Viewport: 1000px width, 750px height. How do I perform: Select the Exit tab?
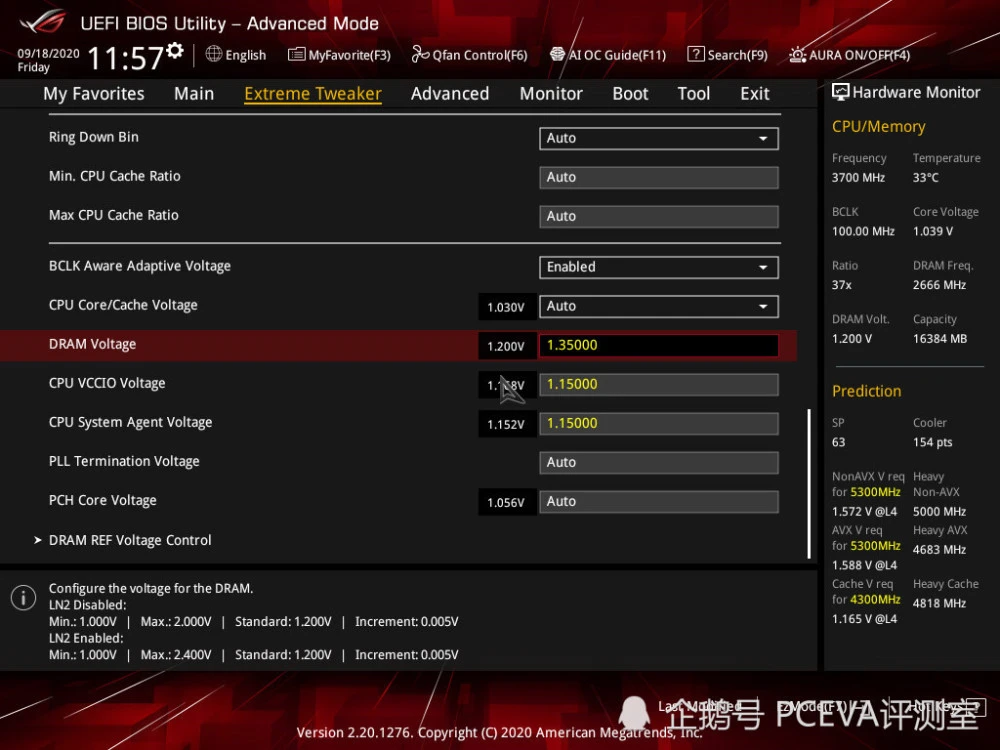pyautogui.click(x=754, y=94)
